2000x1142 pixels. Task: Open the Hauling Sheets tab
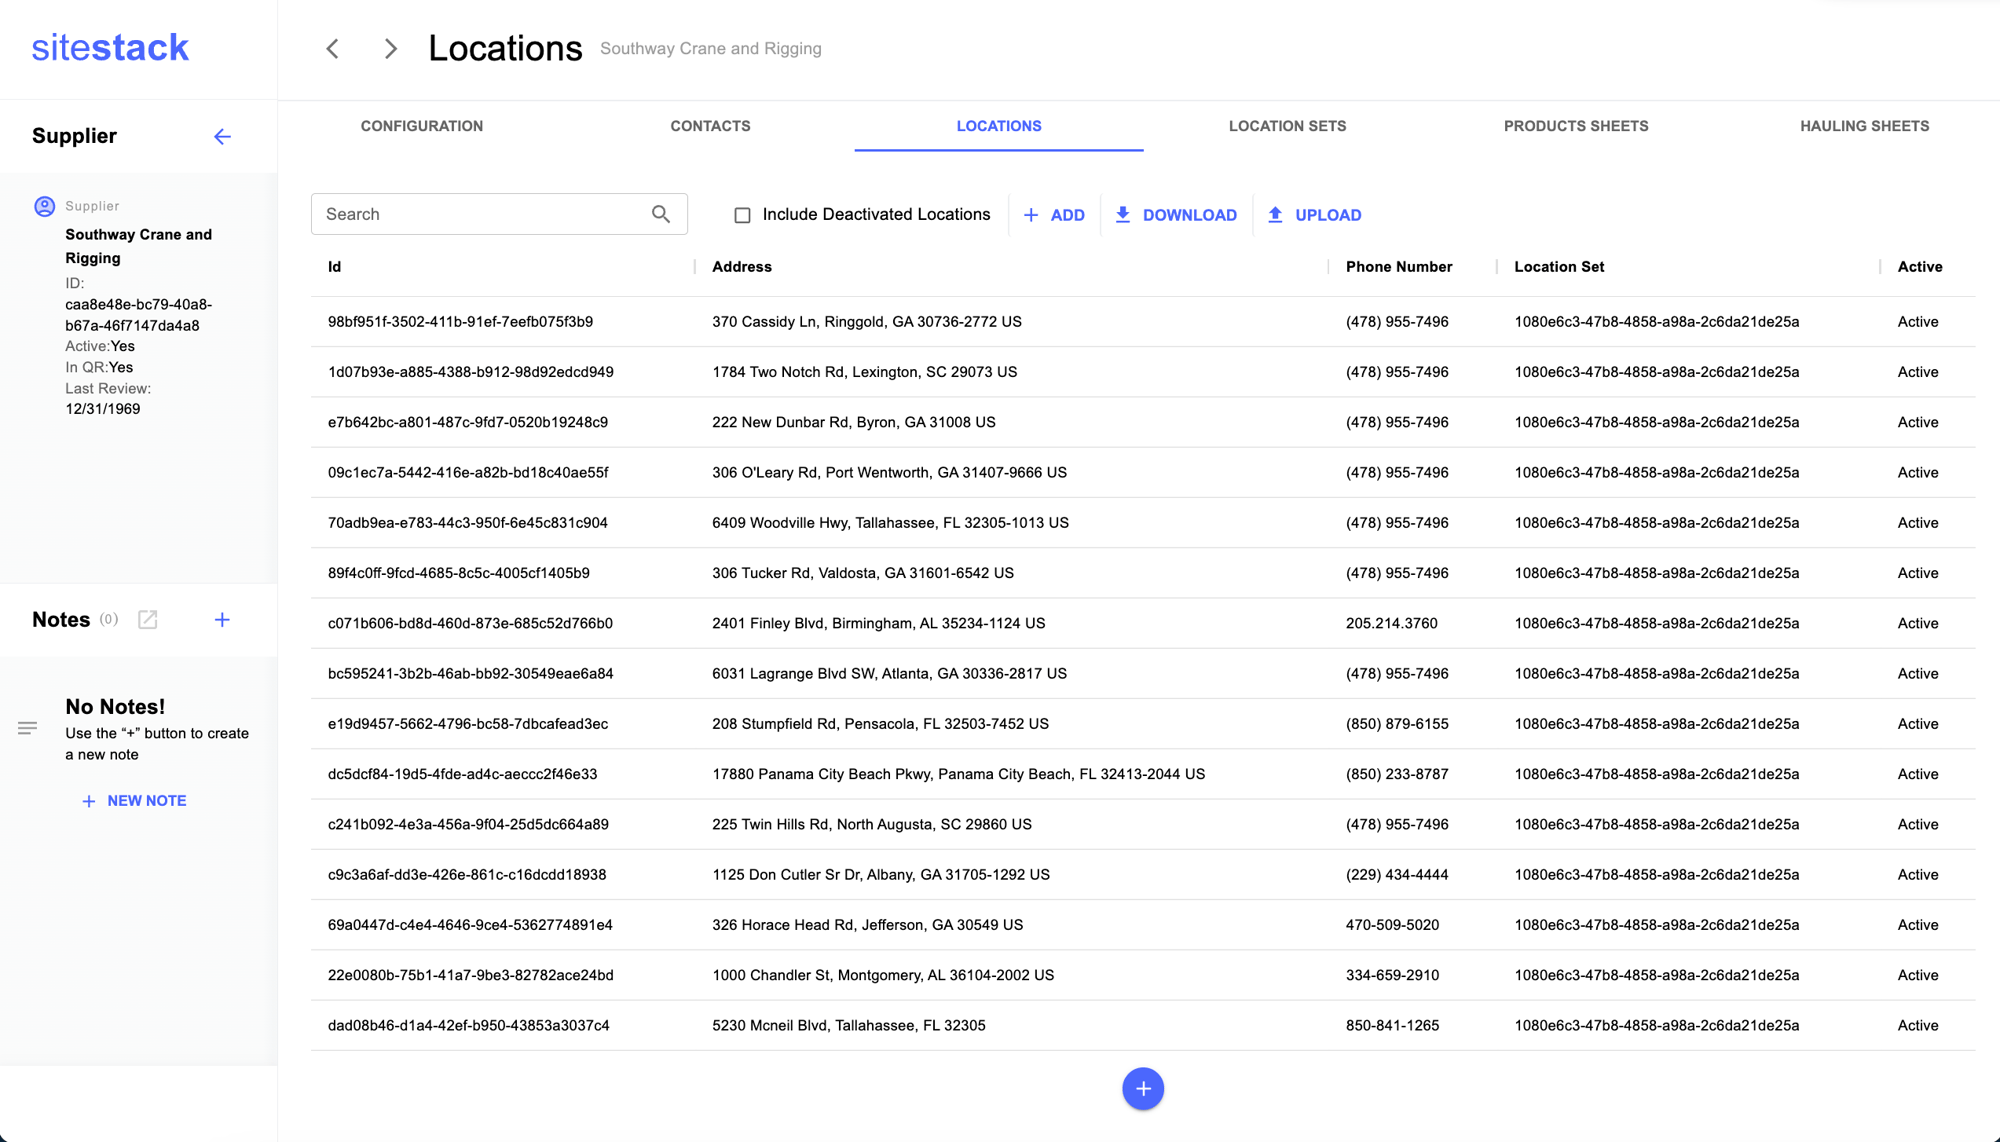1864,126
